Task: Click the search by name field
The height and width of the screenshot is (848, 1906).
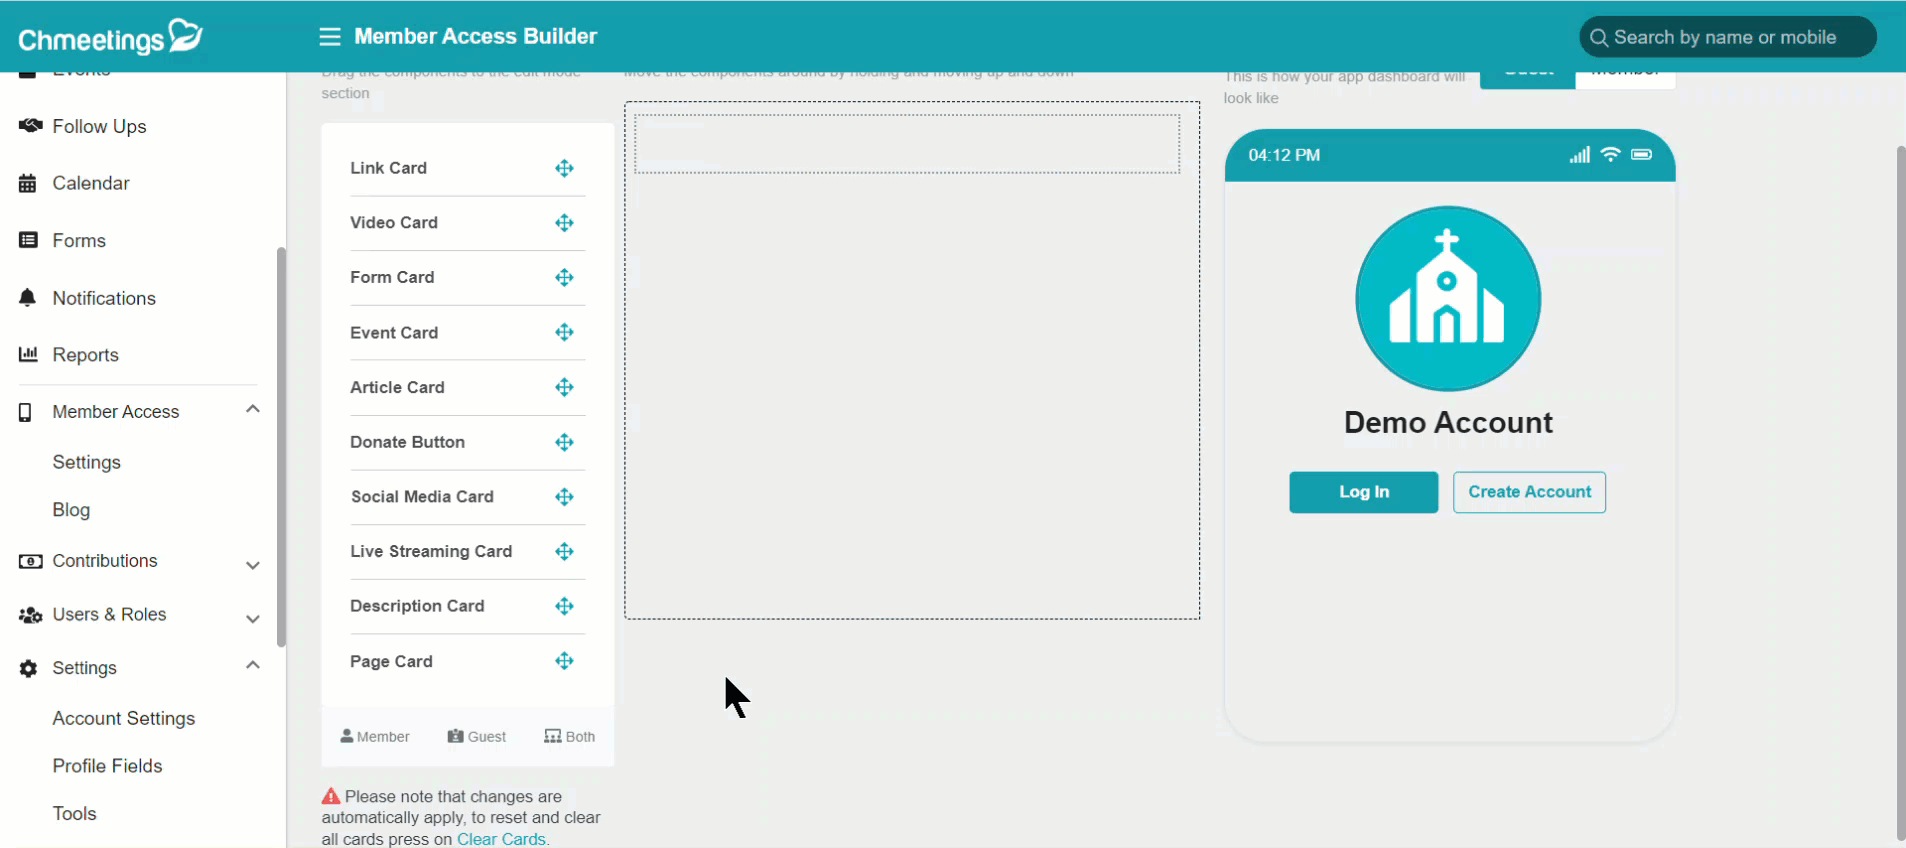Action: pos(1727,37)
